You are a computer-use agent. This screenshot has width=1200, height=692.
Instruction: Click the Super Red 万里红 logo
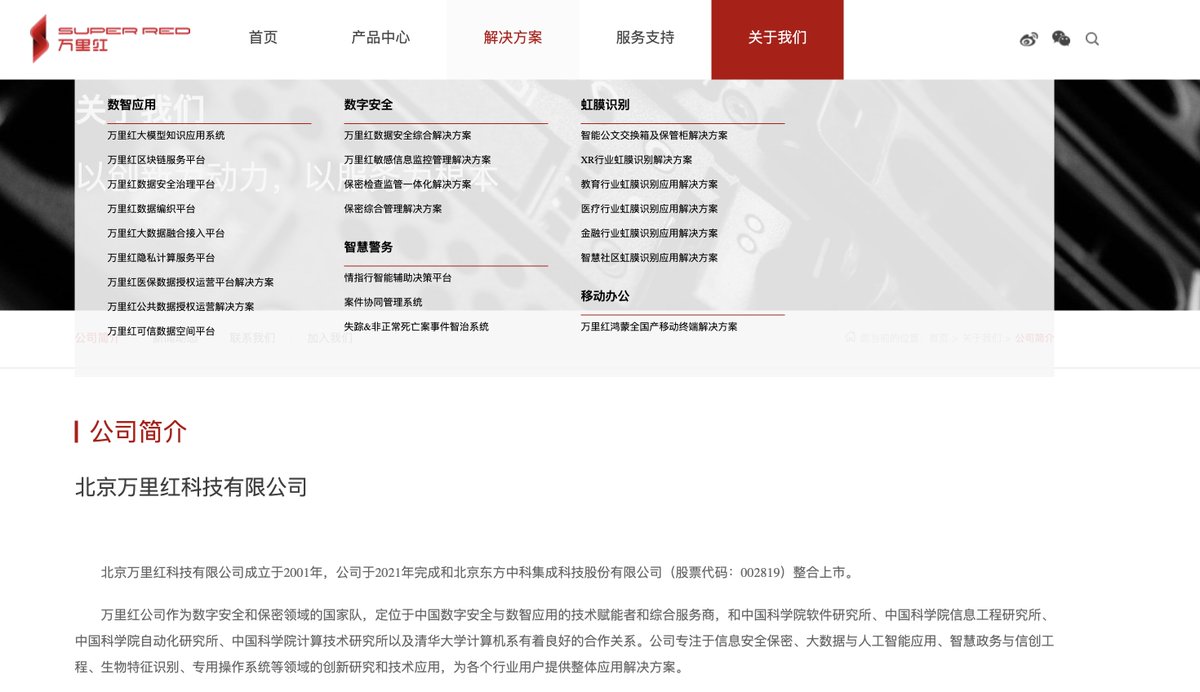pos(110,38)
